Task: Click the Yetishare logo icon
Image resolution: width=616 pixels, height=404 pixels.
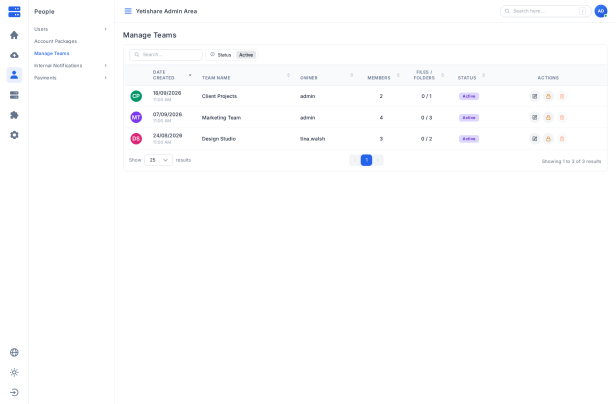Action: click(14, 12)
